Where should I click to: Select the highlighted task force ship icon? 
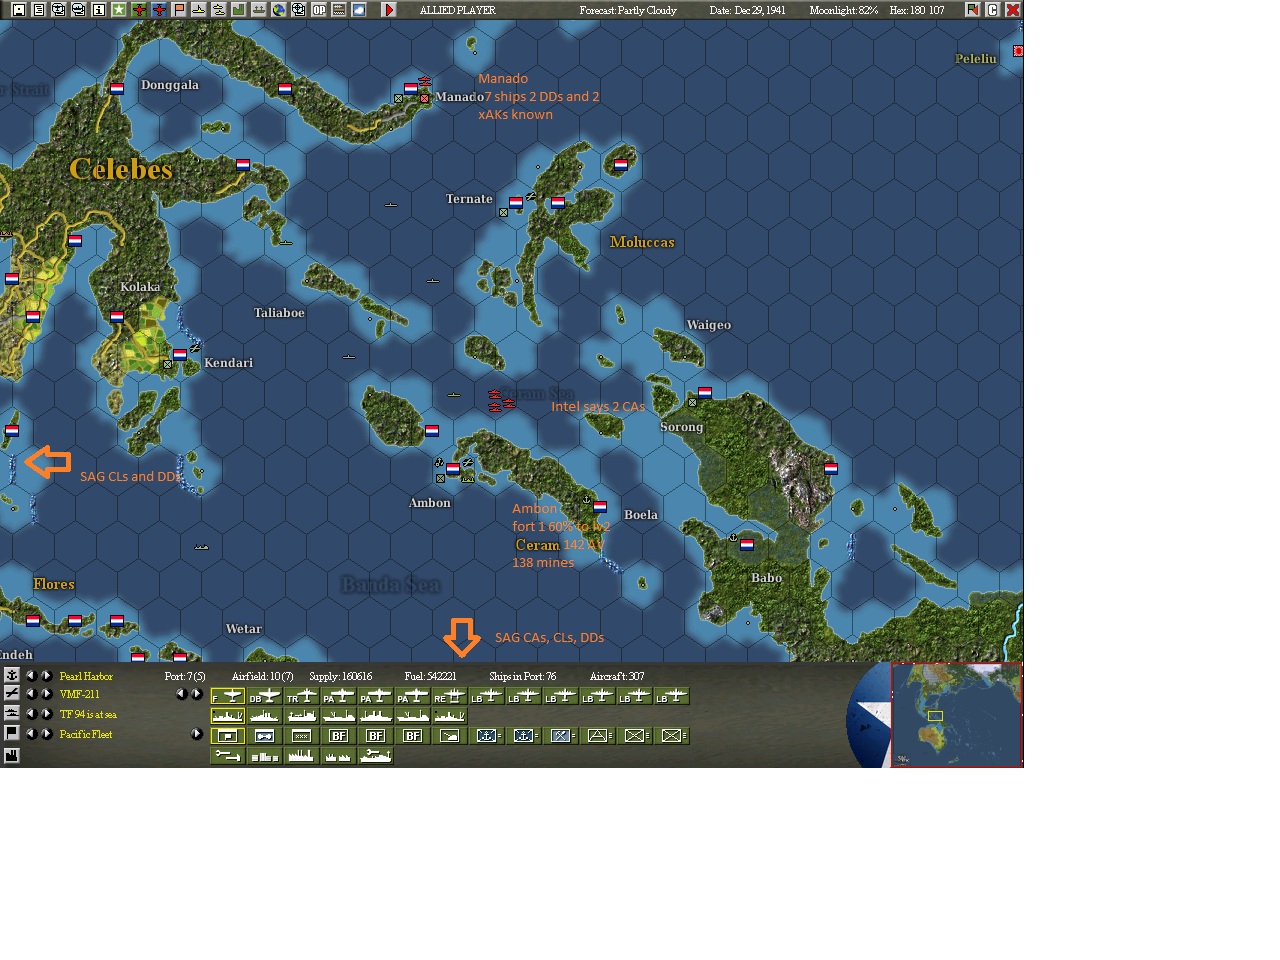(x=228, y=716)
